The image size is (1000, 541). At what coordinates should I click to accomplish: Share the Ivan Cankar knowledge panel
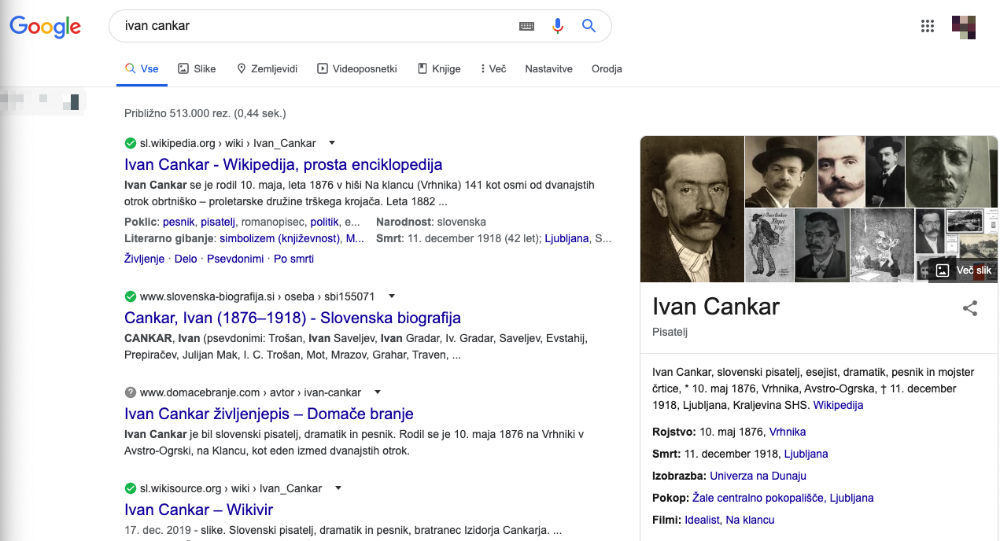tap(970, 308)
